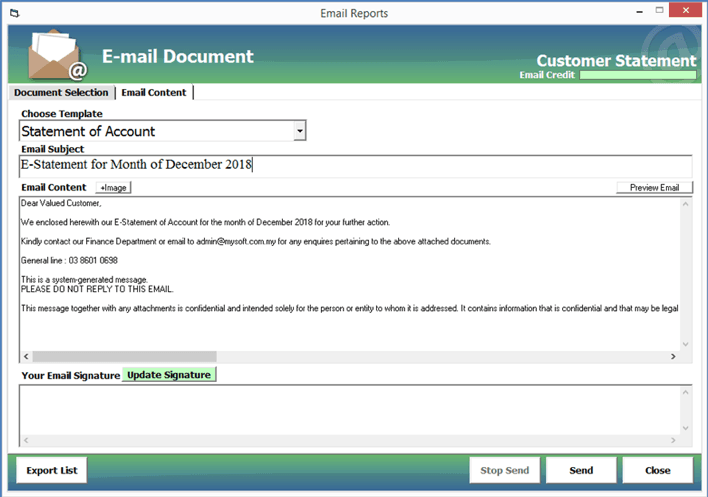The width and height of the screenshot is (708, 497).
Task: Switch to the Document Selection tab
Action: tap(61, 93)
